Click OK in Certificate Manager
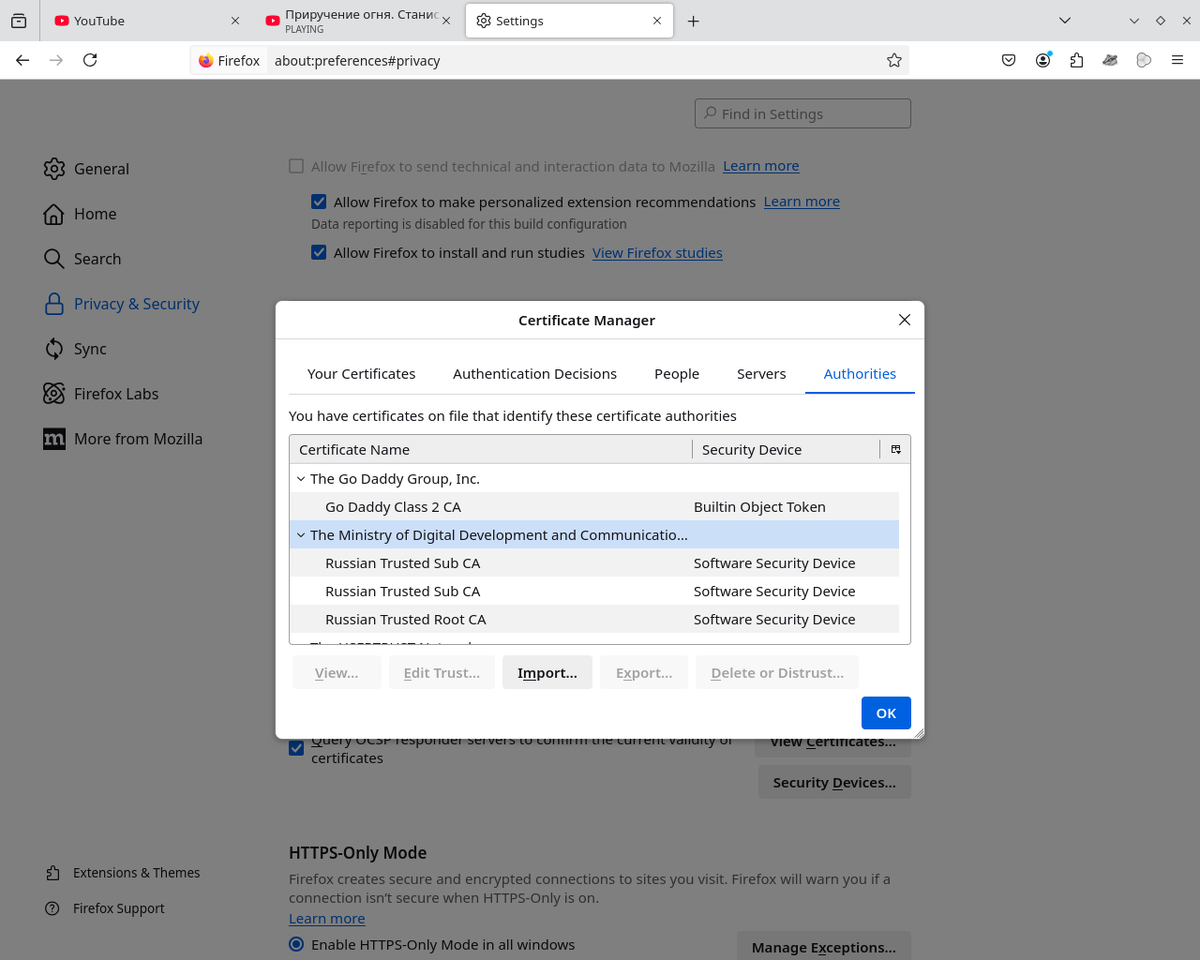This screenshot has width=1200, height=960. [x=886, y=713]
